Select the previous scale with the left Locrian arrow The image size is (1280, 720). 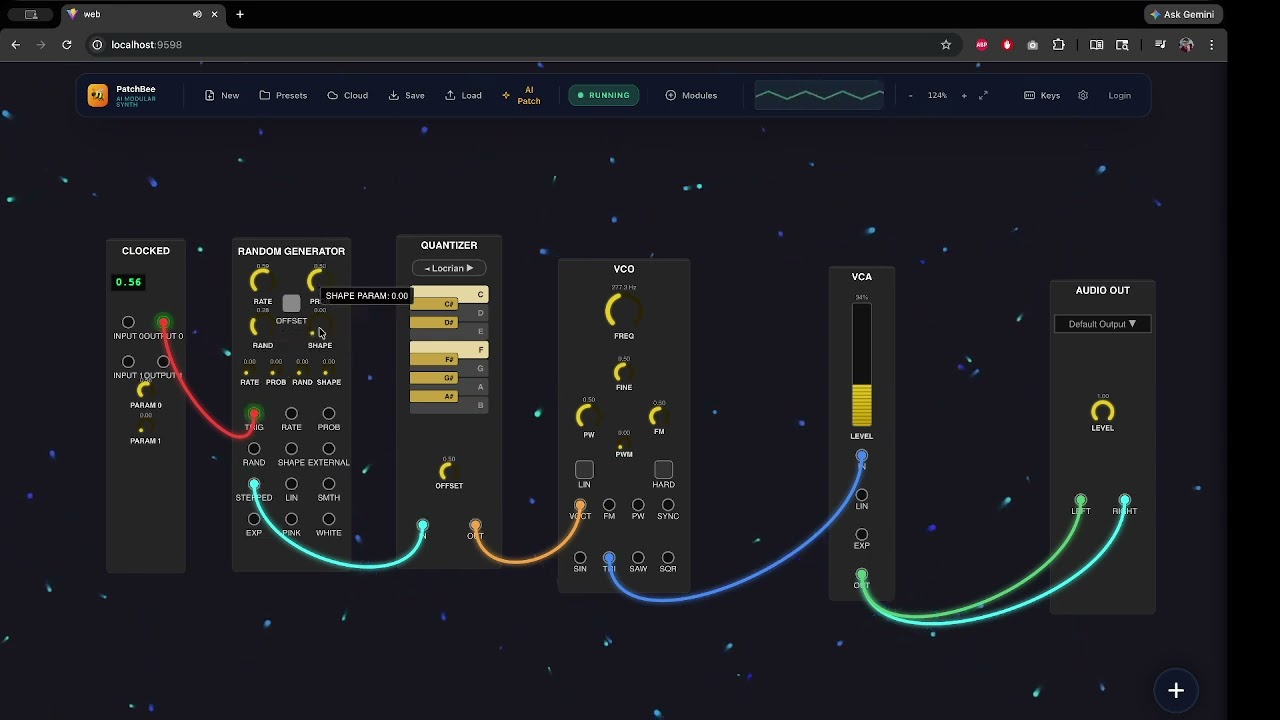point(427,268)
